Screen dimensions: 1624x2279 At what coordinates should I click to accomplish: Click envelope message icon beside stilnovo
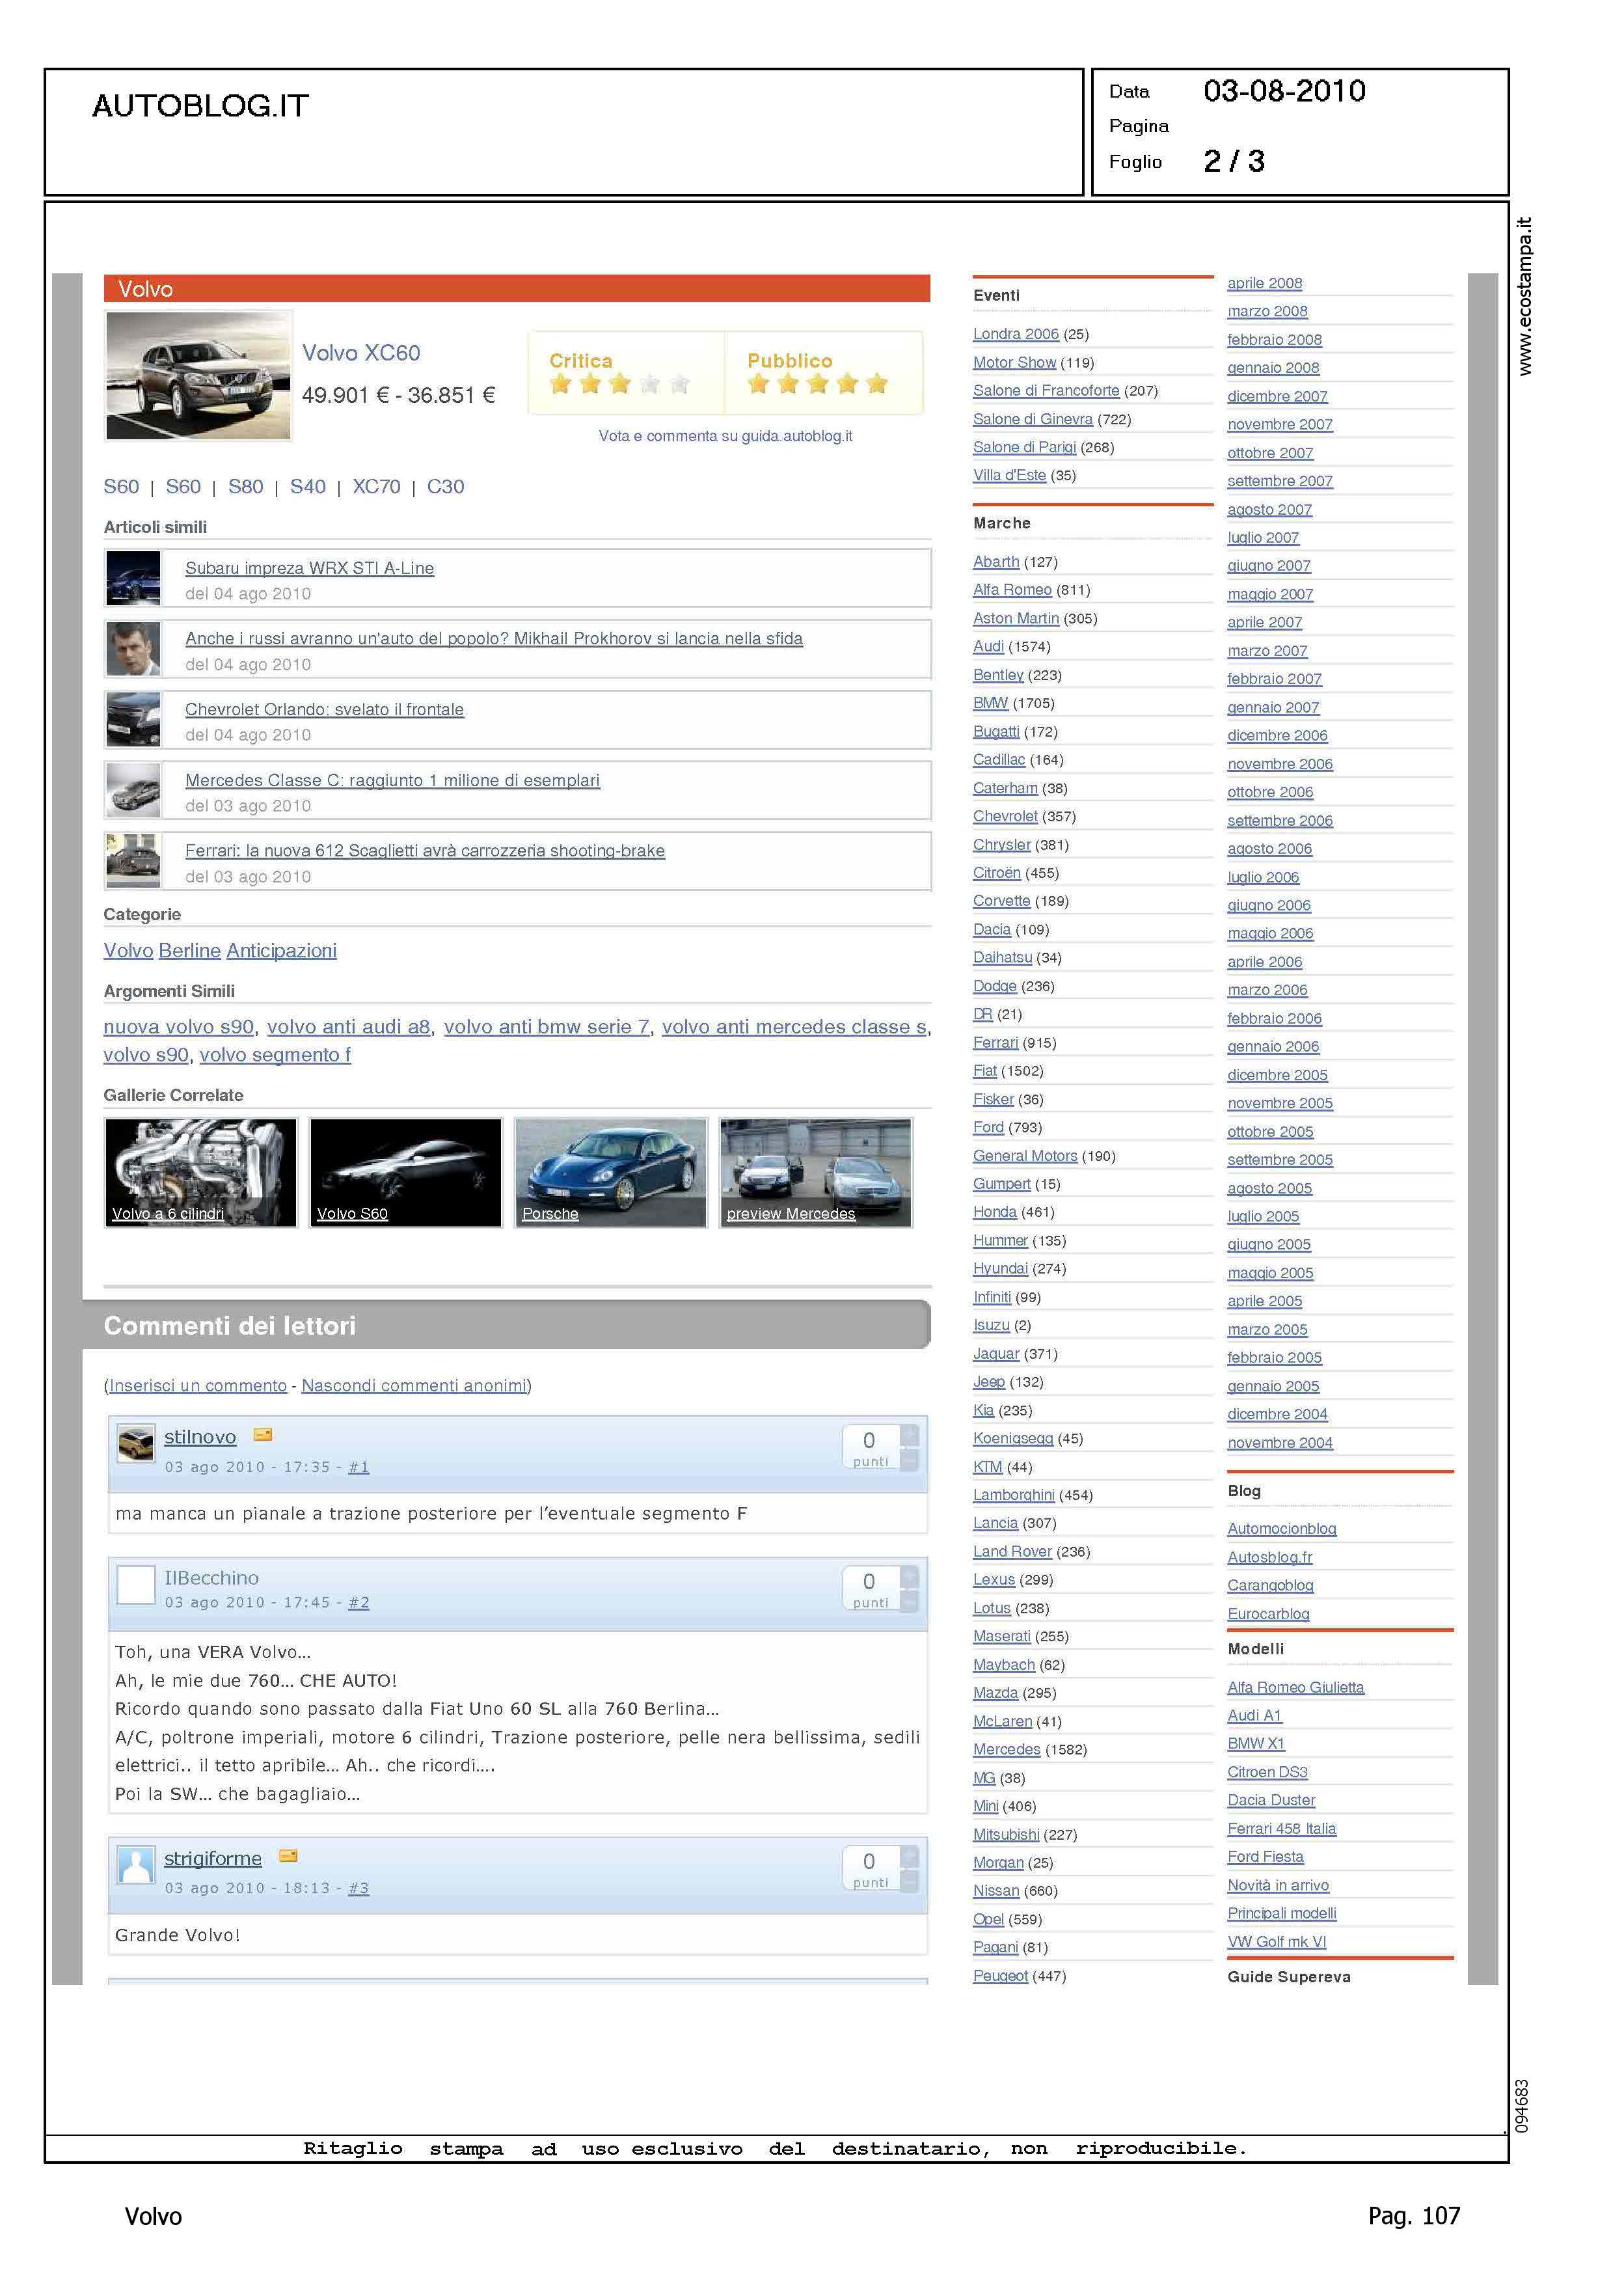263,1435
